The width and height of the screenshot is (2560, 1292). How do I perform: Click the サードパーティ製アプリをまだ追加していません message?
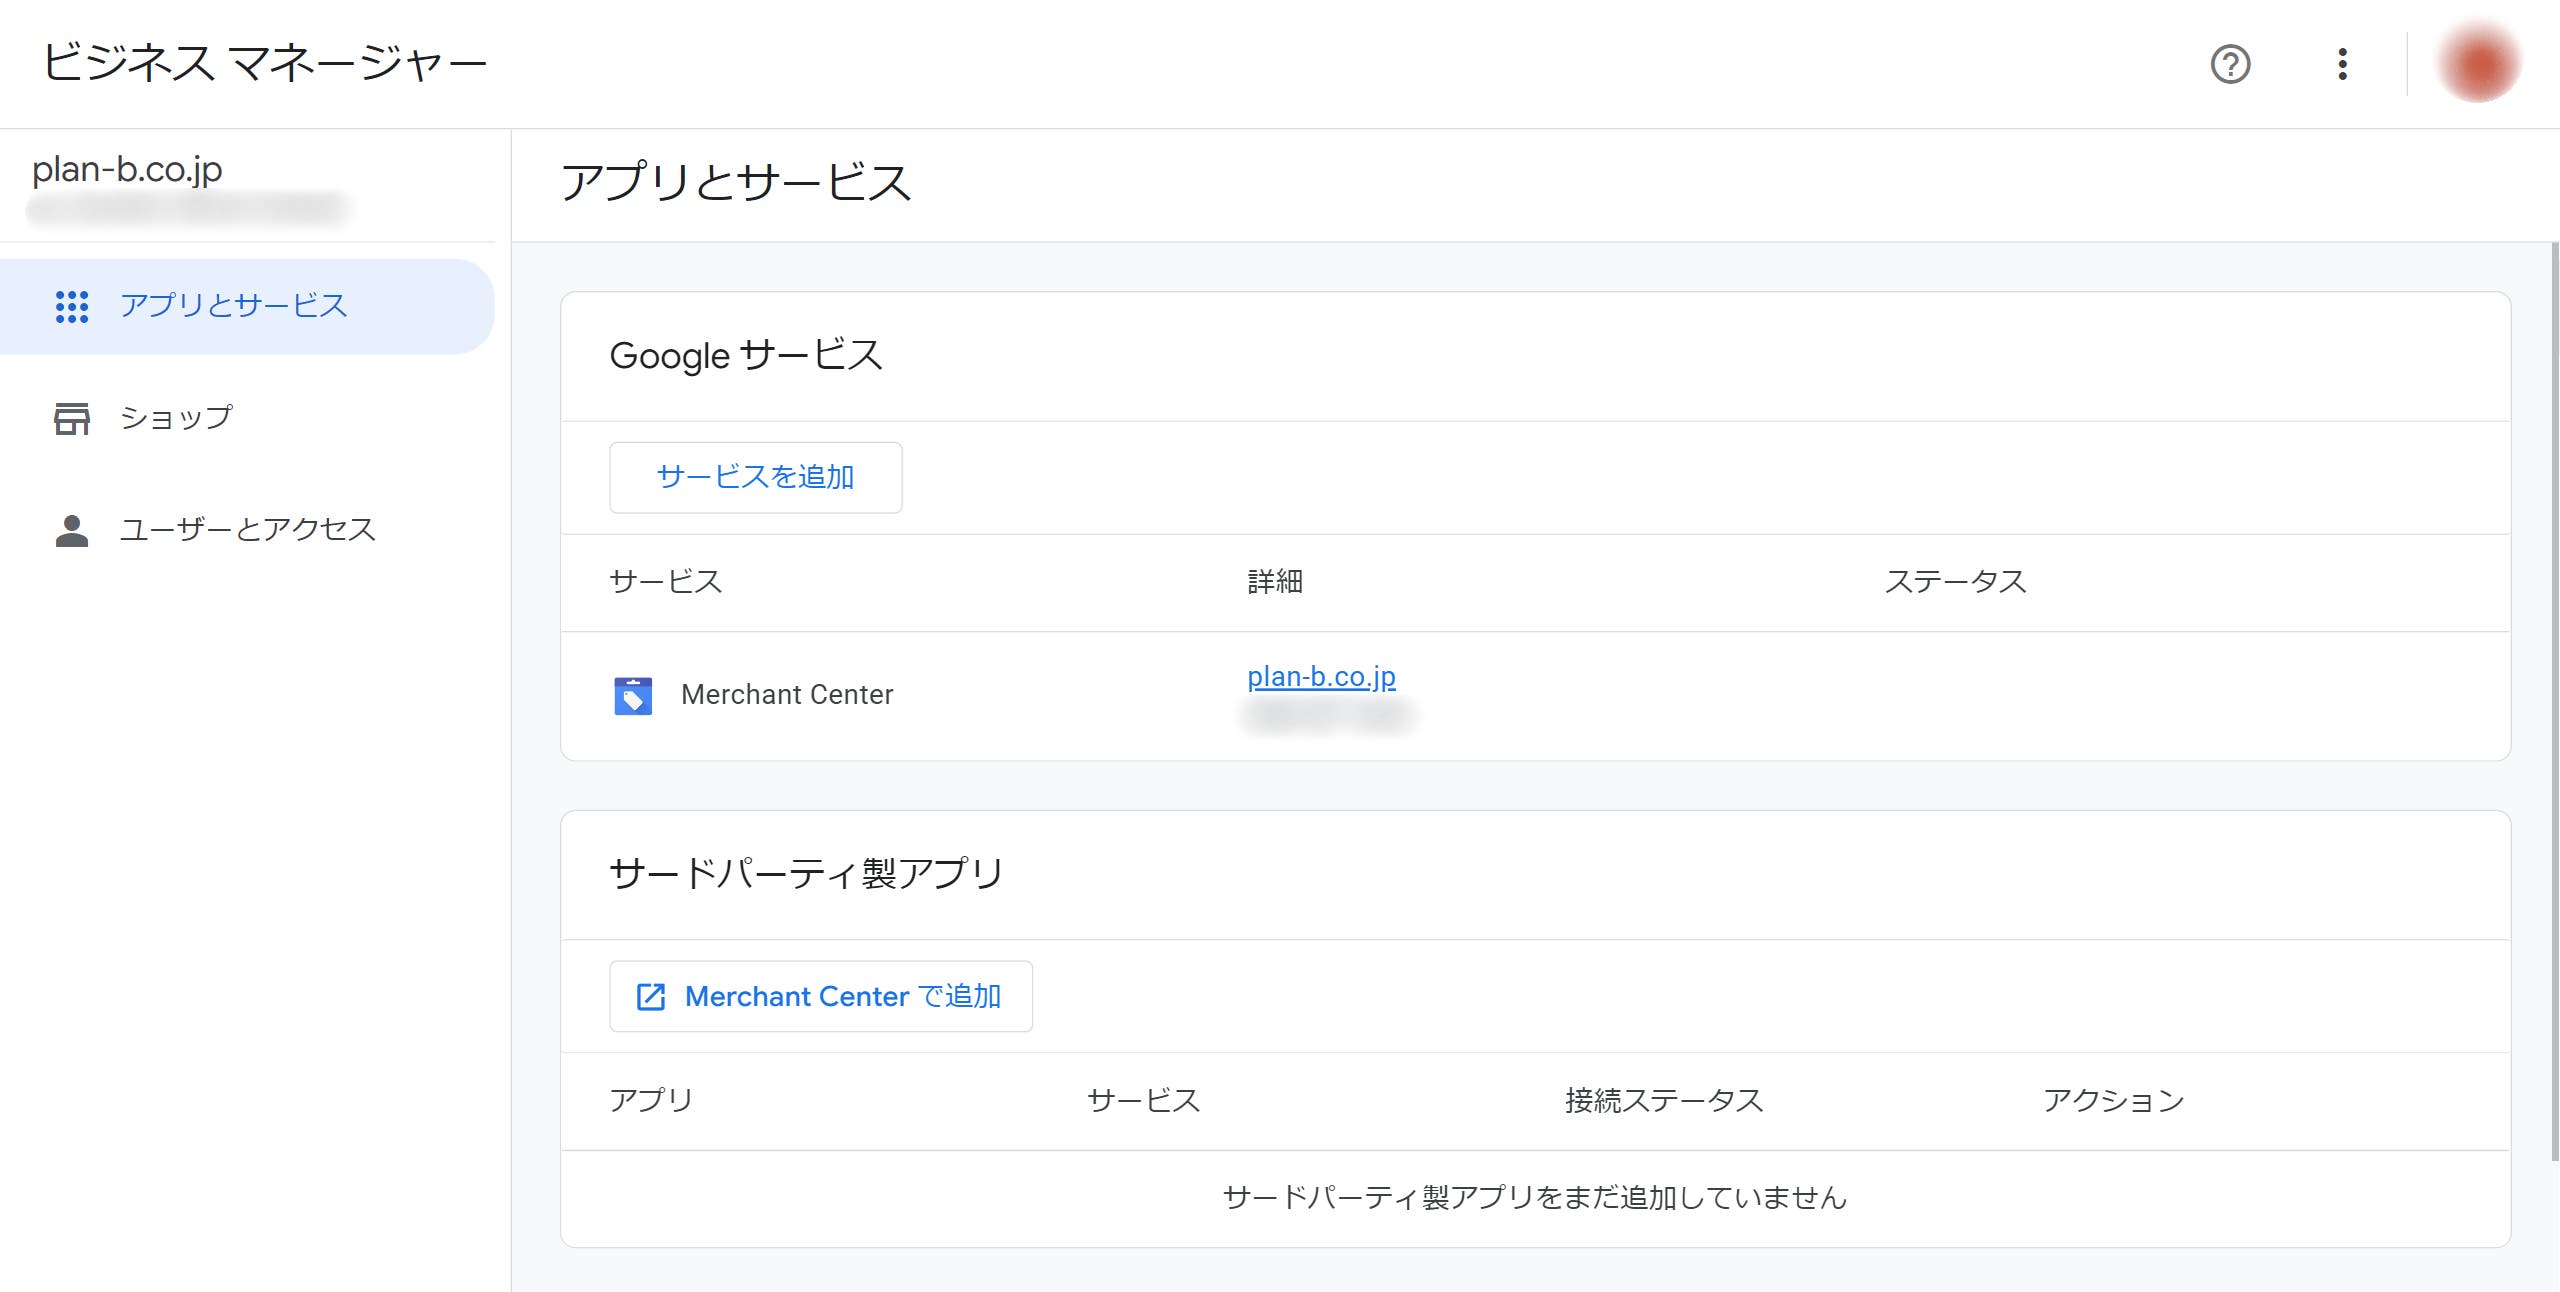1535,1198
